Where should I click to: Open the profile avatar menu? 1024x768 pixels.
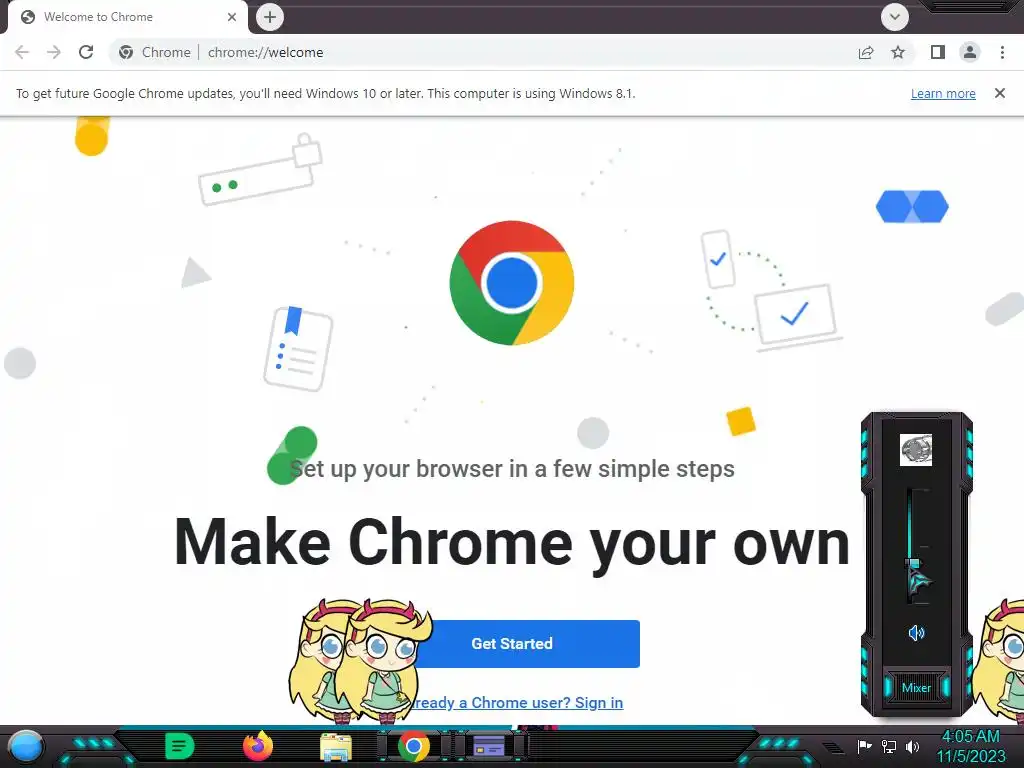970,52
